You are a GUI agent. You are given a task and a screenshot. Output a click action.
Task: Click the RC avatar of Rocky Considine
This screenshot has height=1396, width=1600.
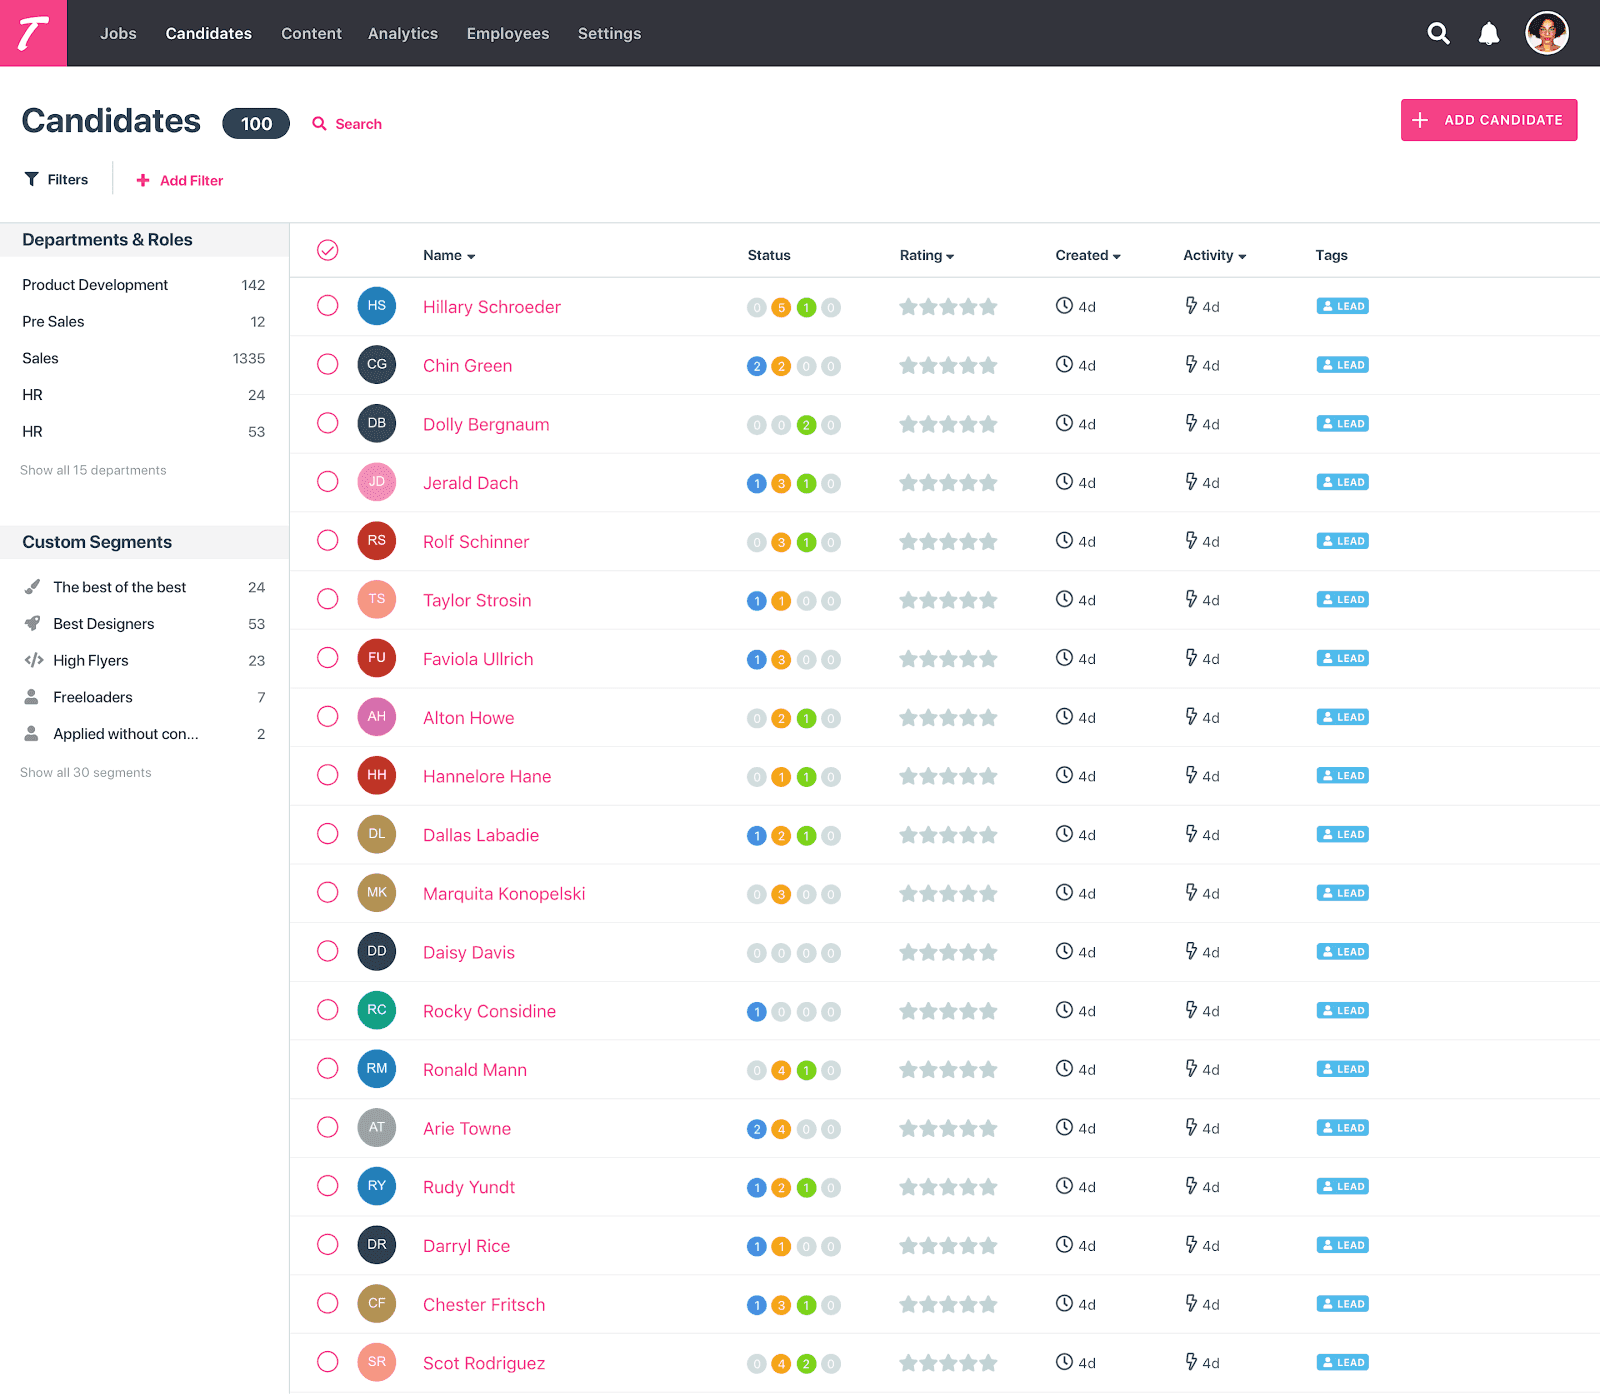[377, 1010]
